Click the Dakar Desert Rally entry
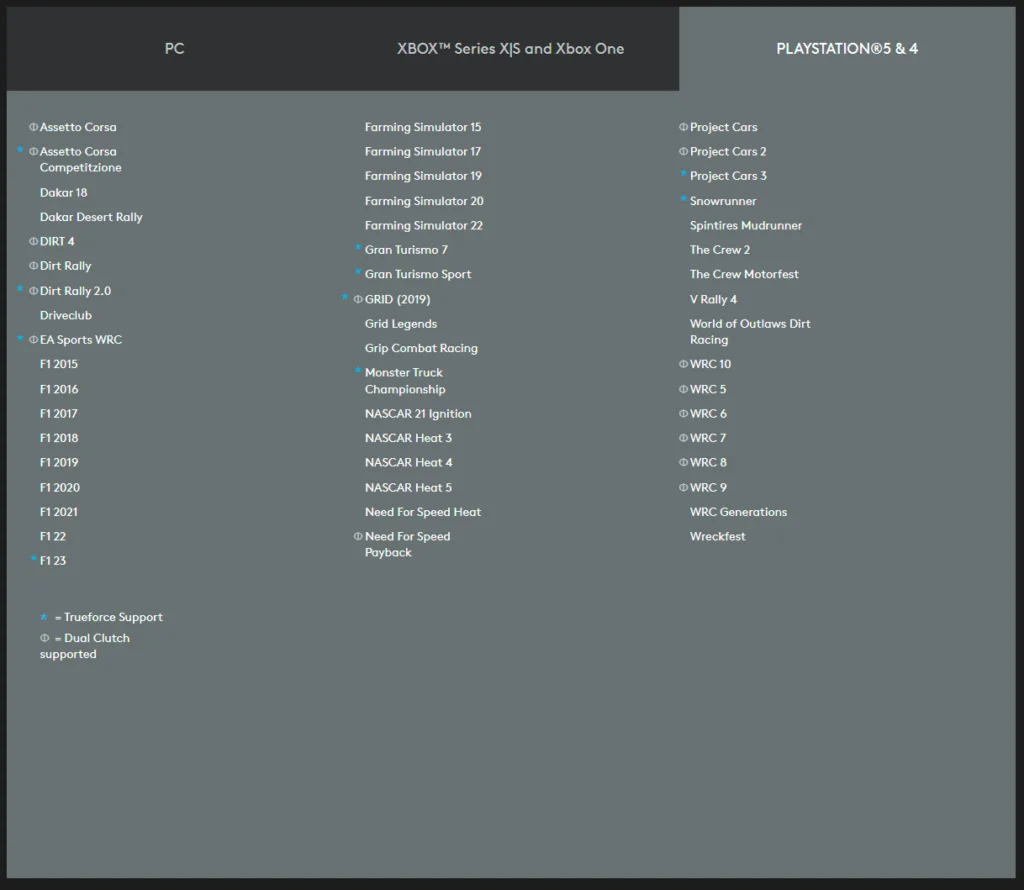The height and width of the screenshot is (890, 1024). tap(91, 217)
